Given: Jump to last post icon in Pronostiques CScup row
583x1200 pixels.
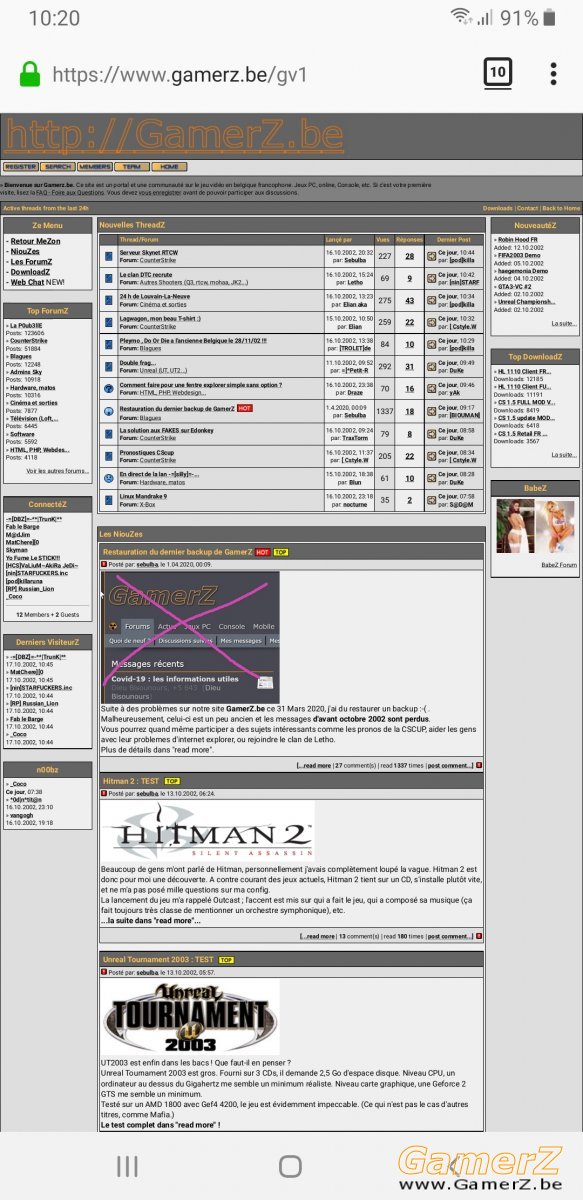Looking at the screenshot, I should coord(431,455).
